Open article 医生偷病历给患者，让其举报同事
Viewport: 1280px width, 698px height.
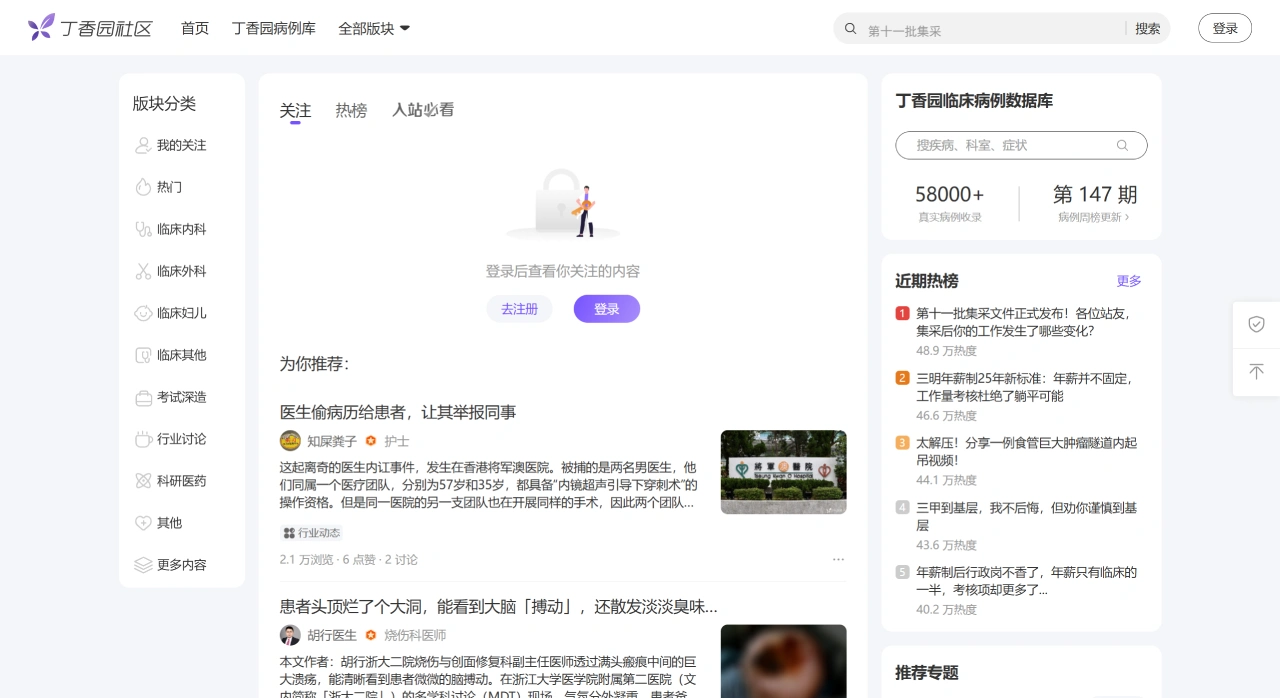(x=398, y=412)
